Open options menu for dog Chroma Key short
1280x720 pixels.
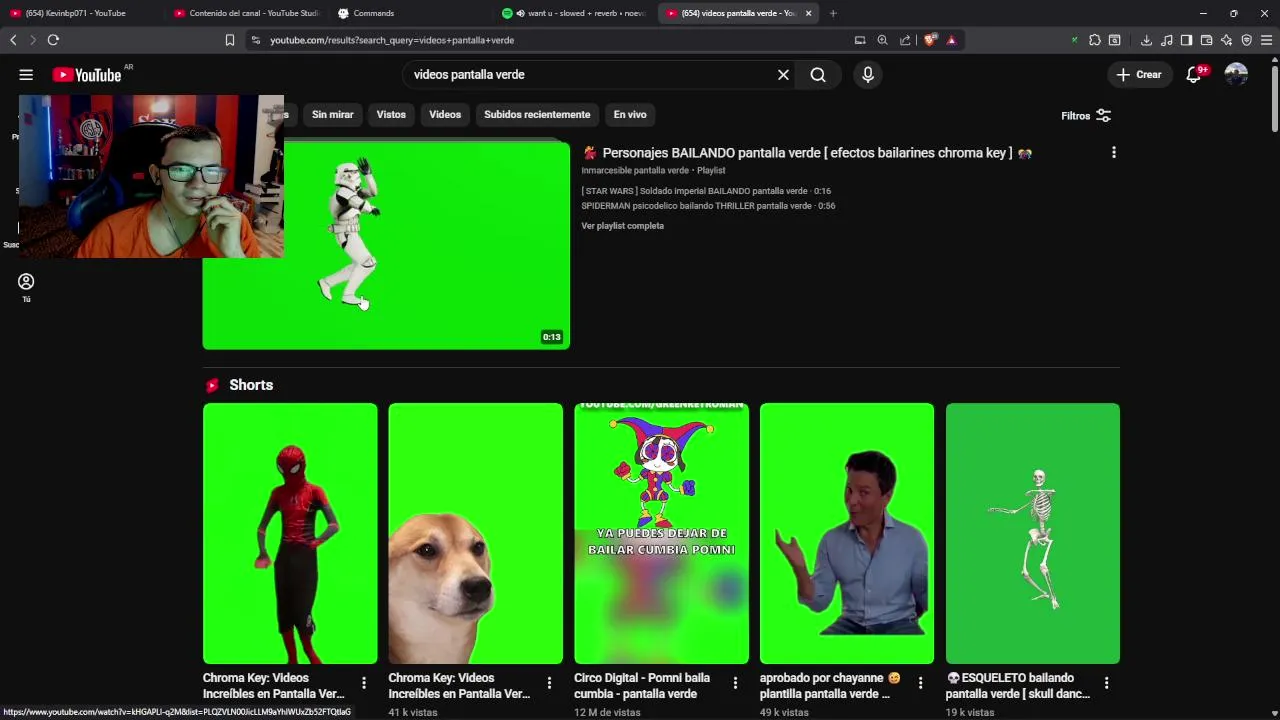pyautogui.click(x=549, y=683)
